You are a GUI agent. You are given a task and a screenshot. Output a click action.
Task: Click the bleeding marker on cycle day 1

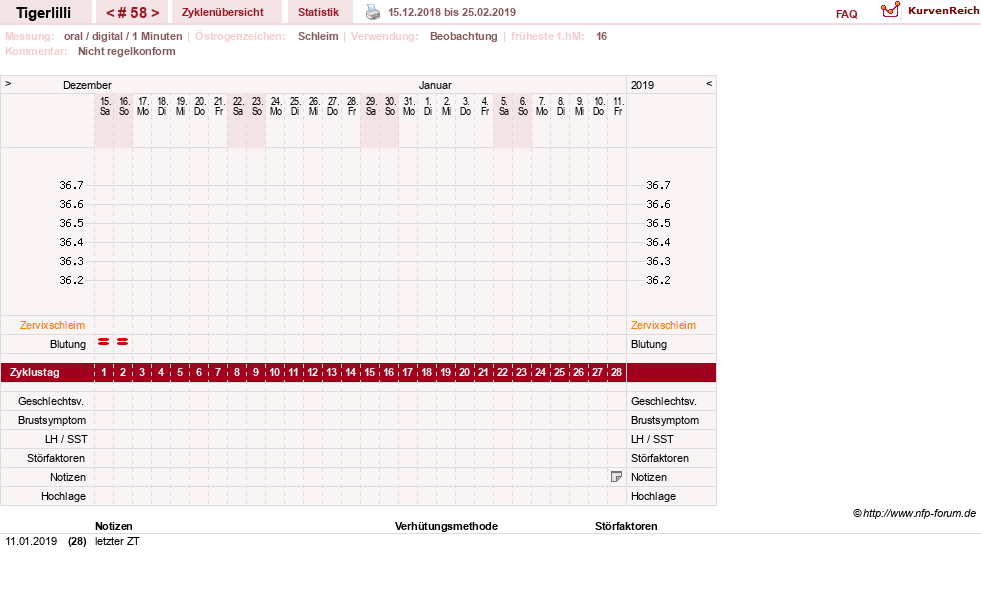point(104,342)
